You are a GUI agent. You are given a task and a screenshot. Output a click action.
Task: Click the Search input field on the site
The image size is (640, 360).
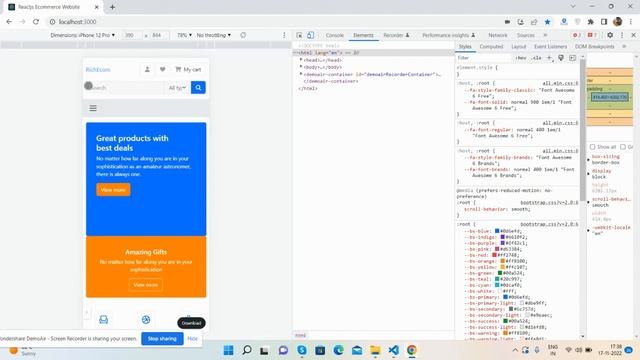124,87
